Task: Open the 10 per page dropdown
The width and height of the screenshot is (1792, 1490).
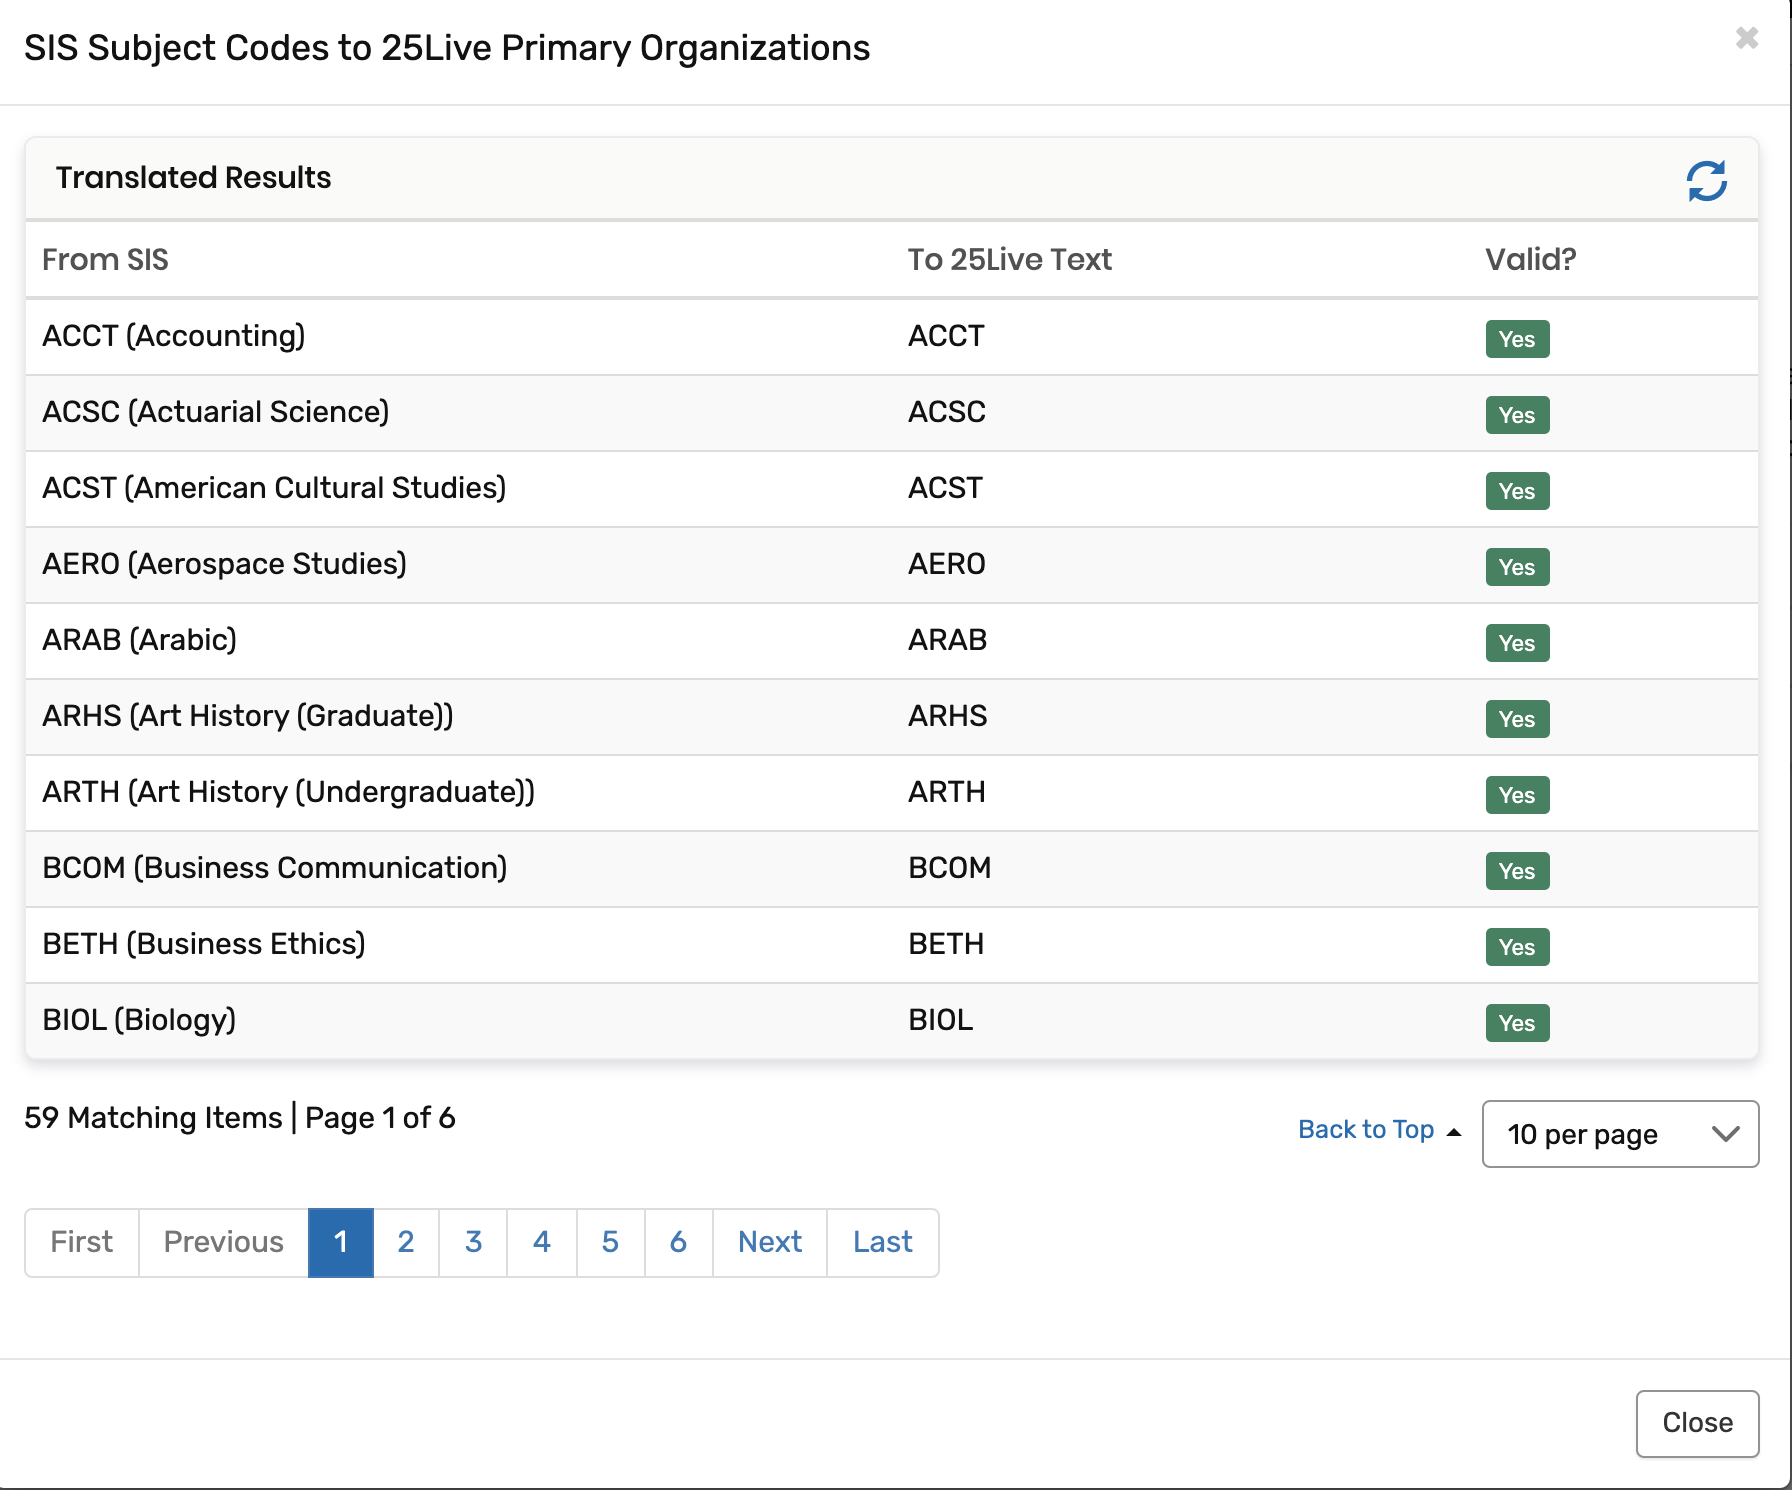Action: pyautogui.click(x=1620, y=1134)
